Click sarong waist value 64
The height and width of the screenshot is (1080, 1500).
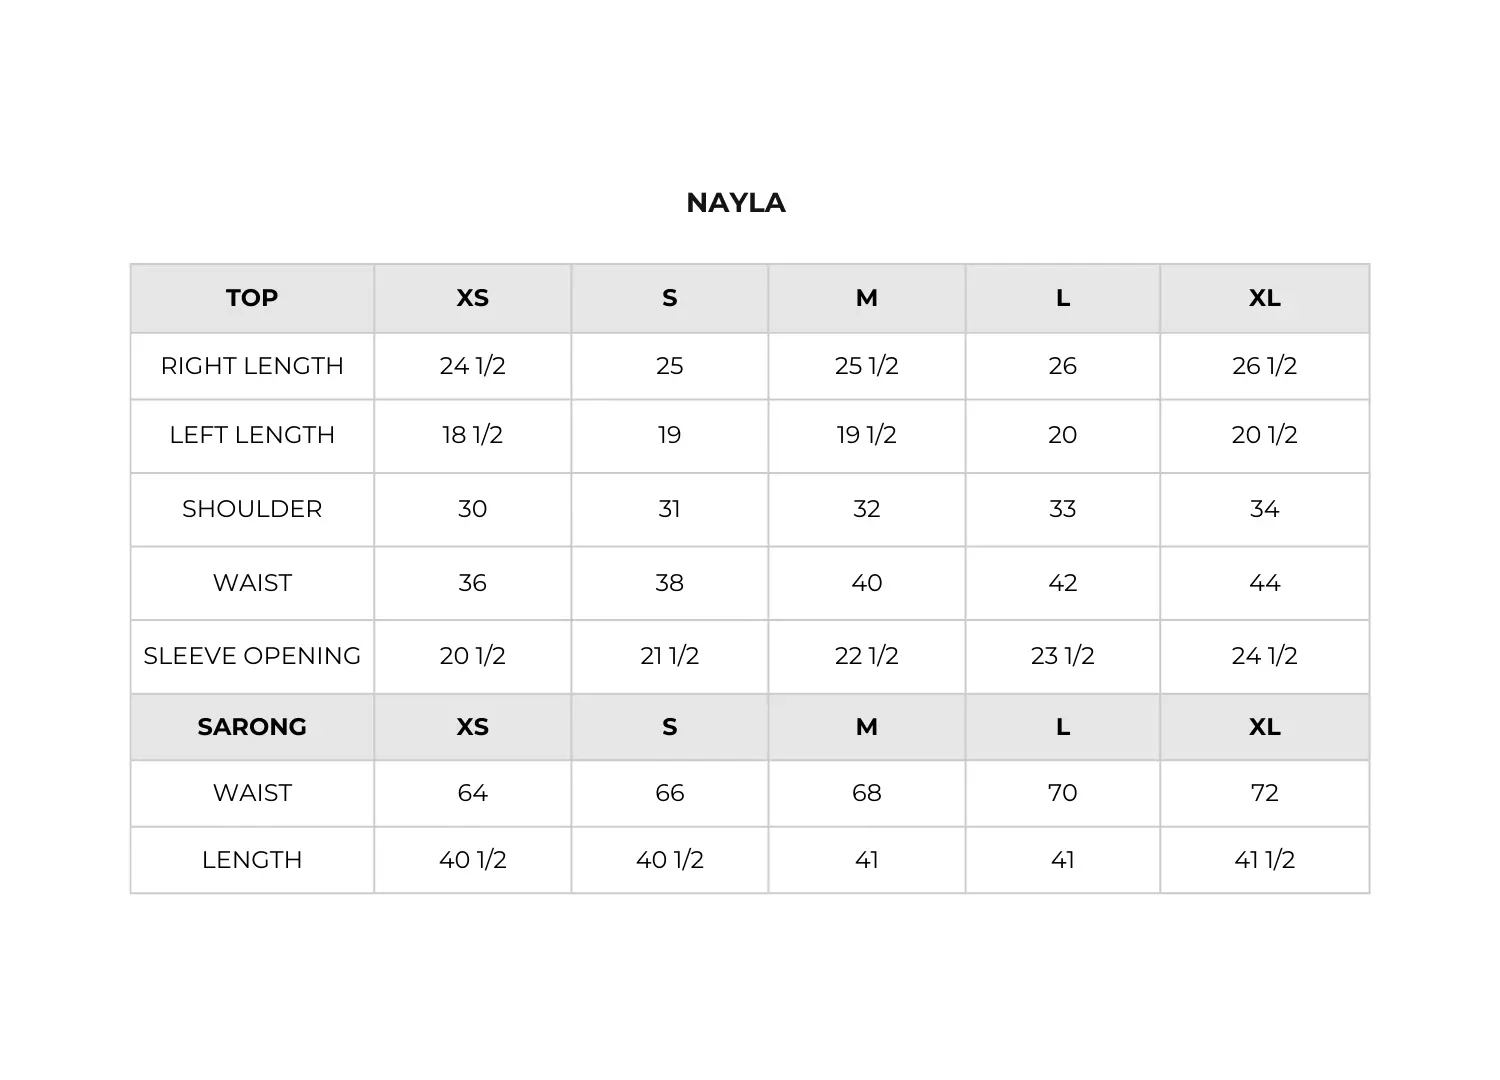coord(472,793)
